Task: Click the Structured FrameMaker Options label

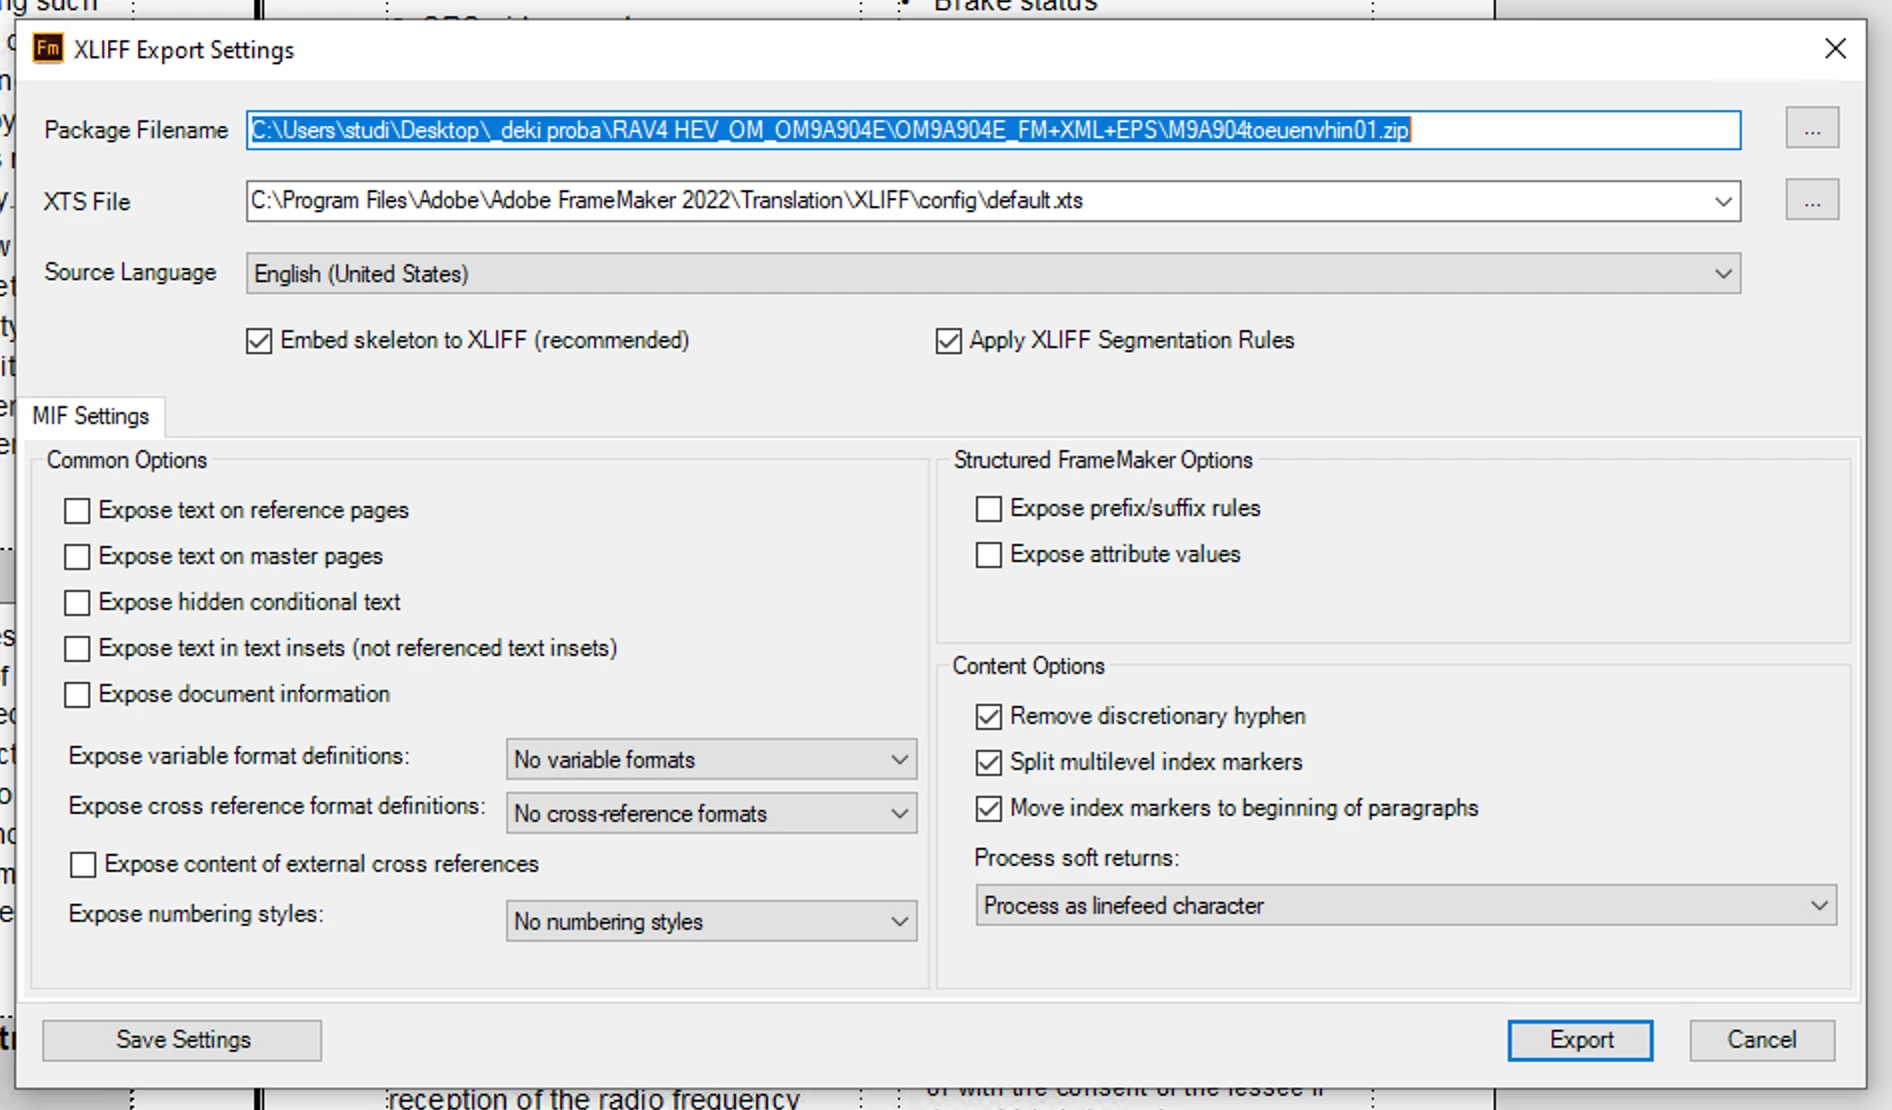Action: 1103,460
